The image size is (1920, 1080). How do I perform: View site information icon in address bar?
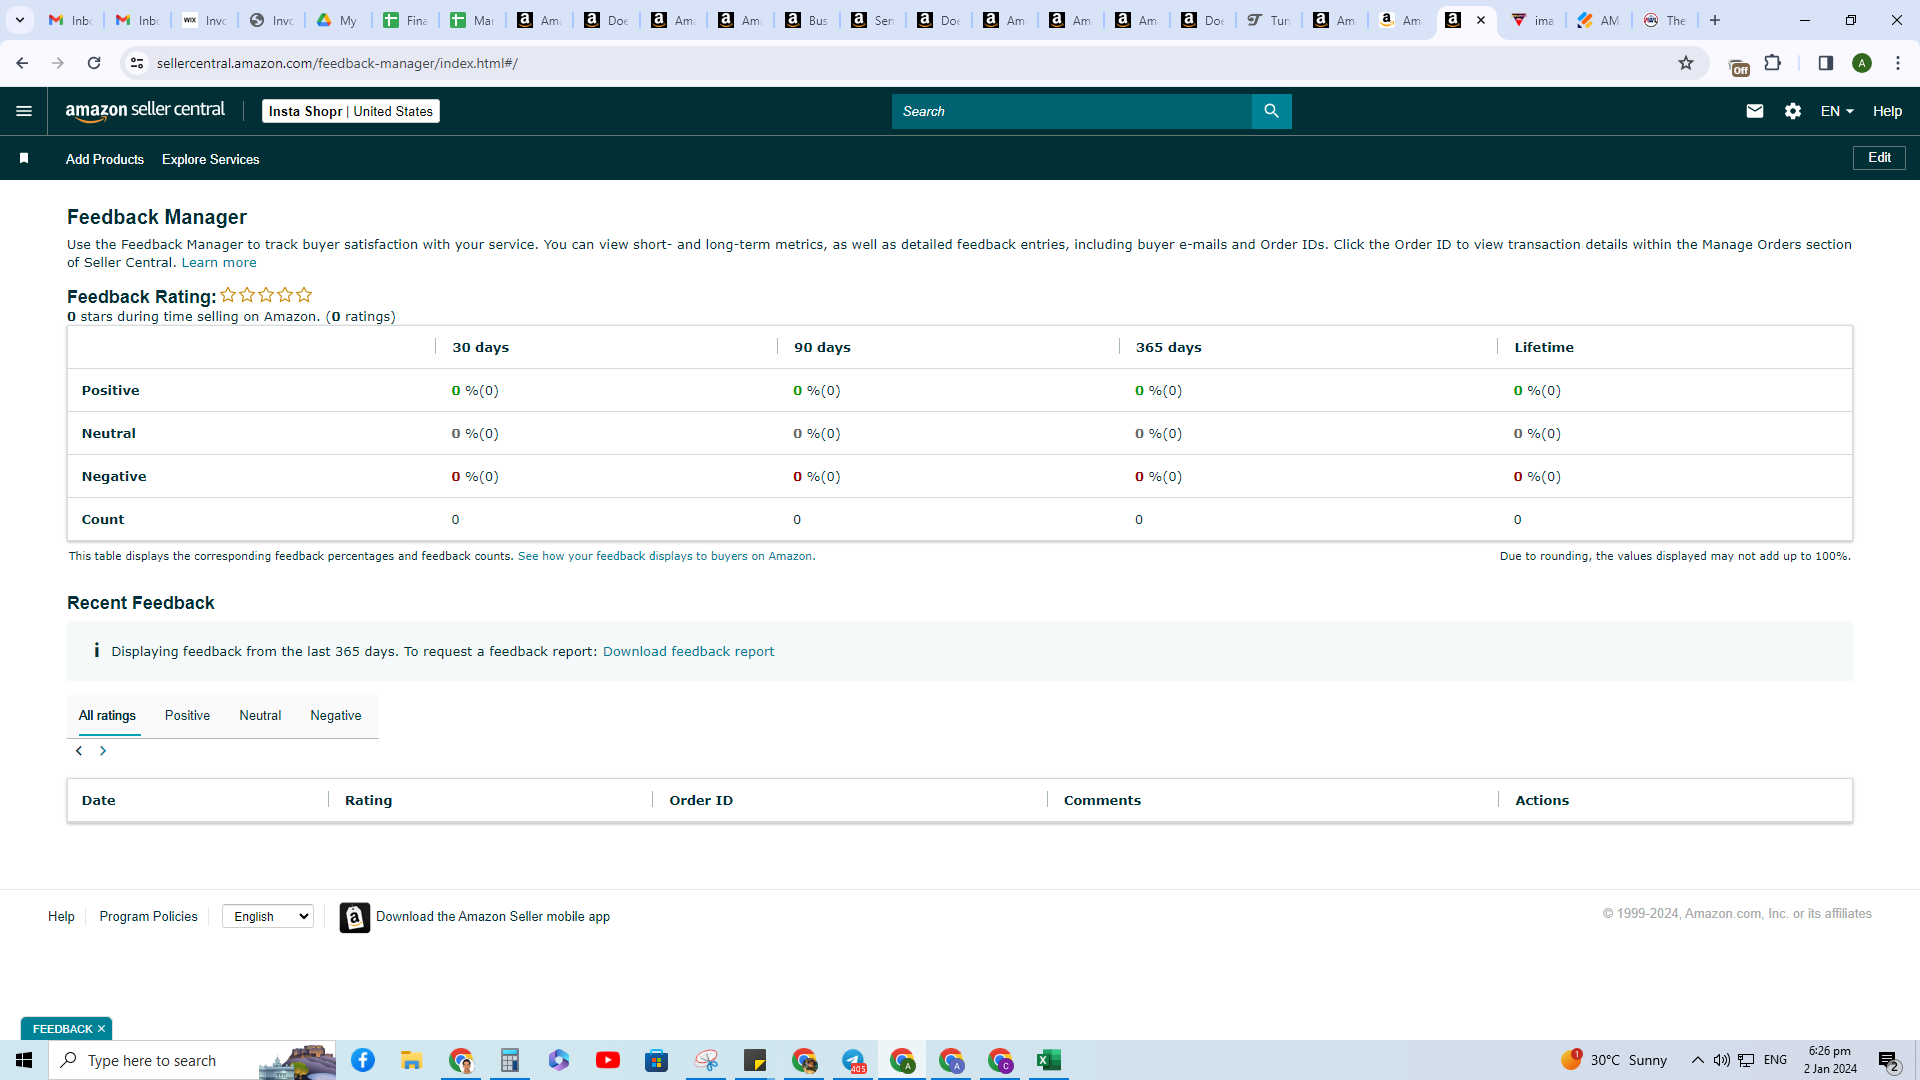[137, 63]
